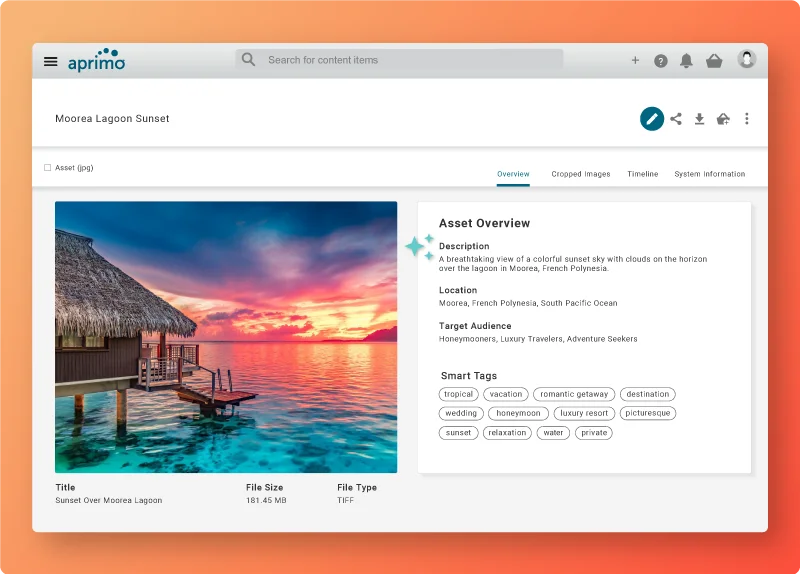Share the Moorea Lagoon Sunset asset
The width and height of the screenshot is (800, 574).
tap(676, 119)
